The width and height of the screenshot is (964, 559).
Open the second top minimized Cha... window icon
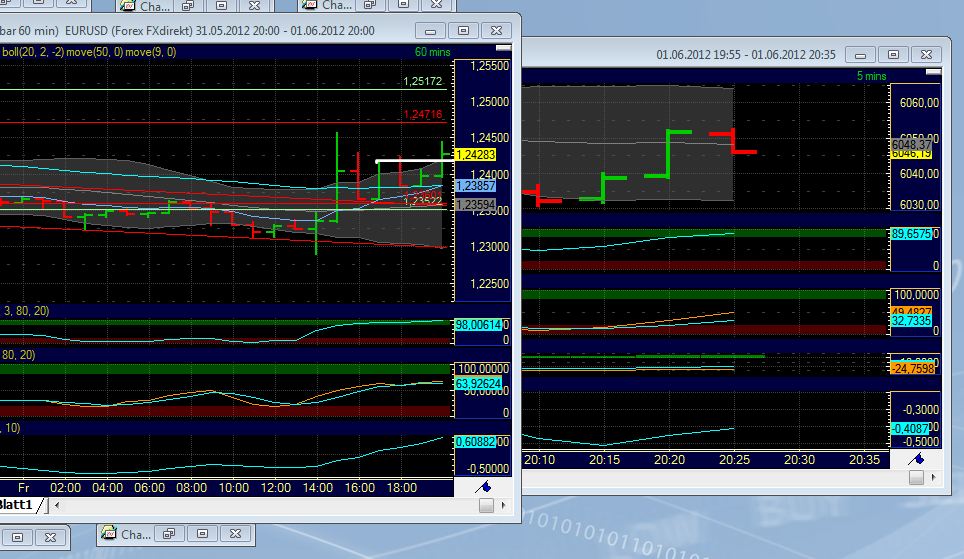309,5
